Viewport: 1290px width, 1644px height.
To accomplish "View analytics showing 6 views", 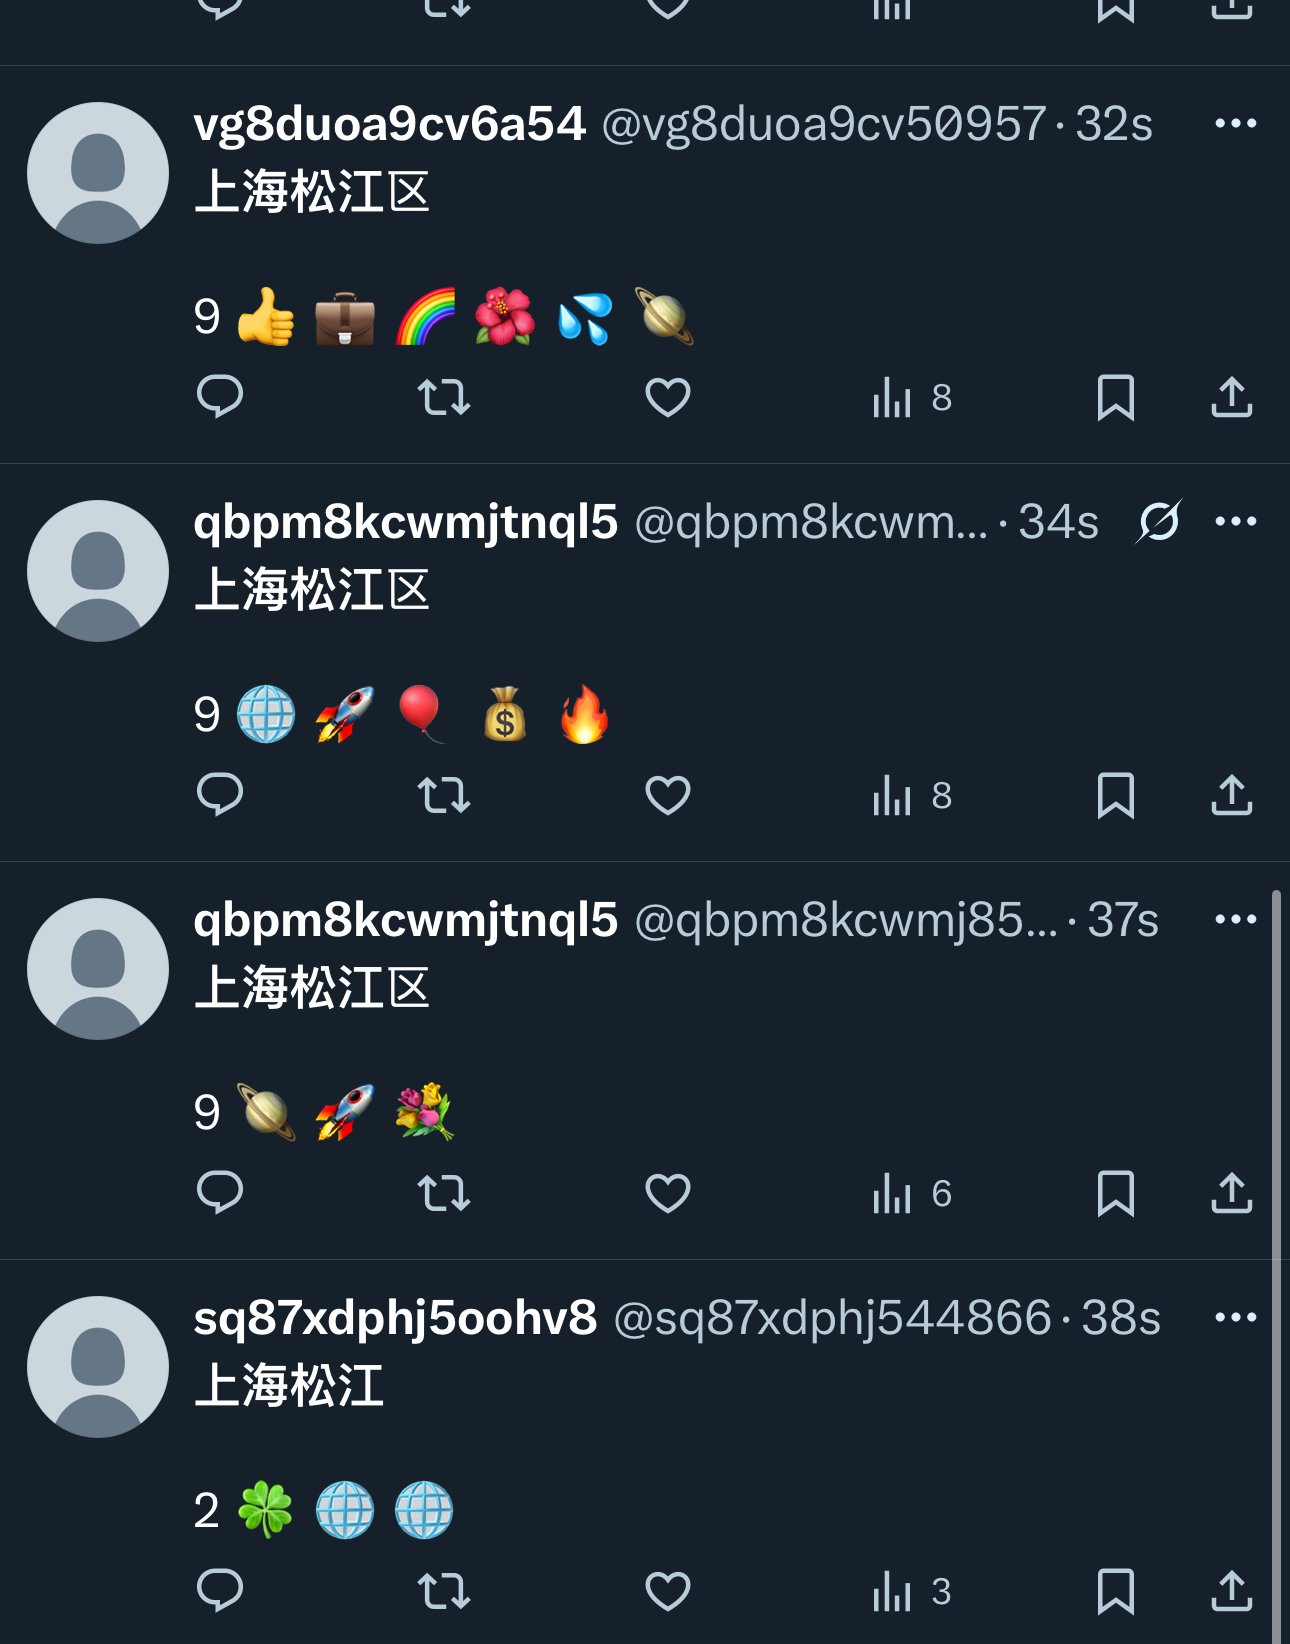I will point(912,1193).
